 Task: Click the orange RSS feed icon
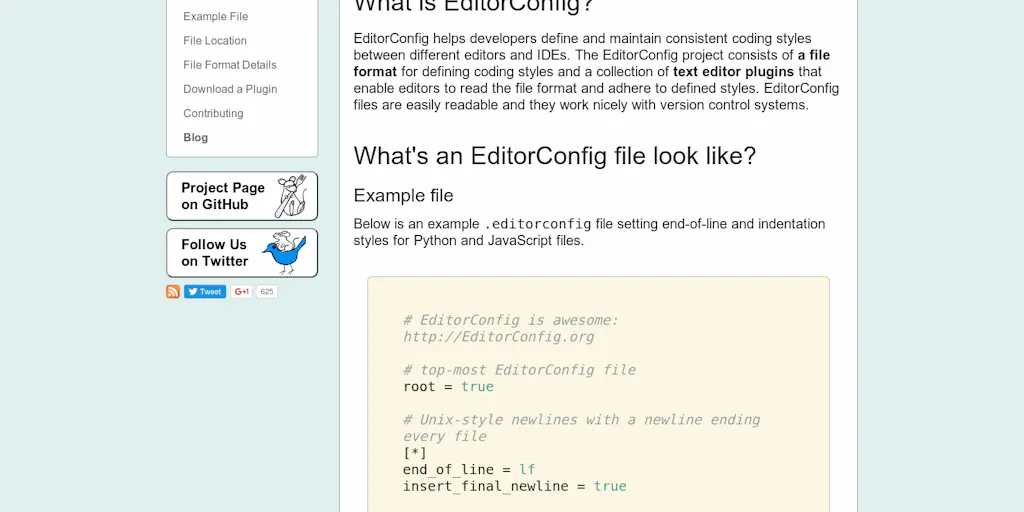[x=173, y=292]
